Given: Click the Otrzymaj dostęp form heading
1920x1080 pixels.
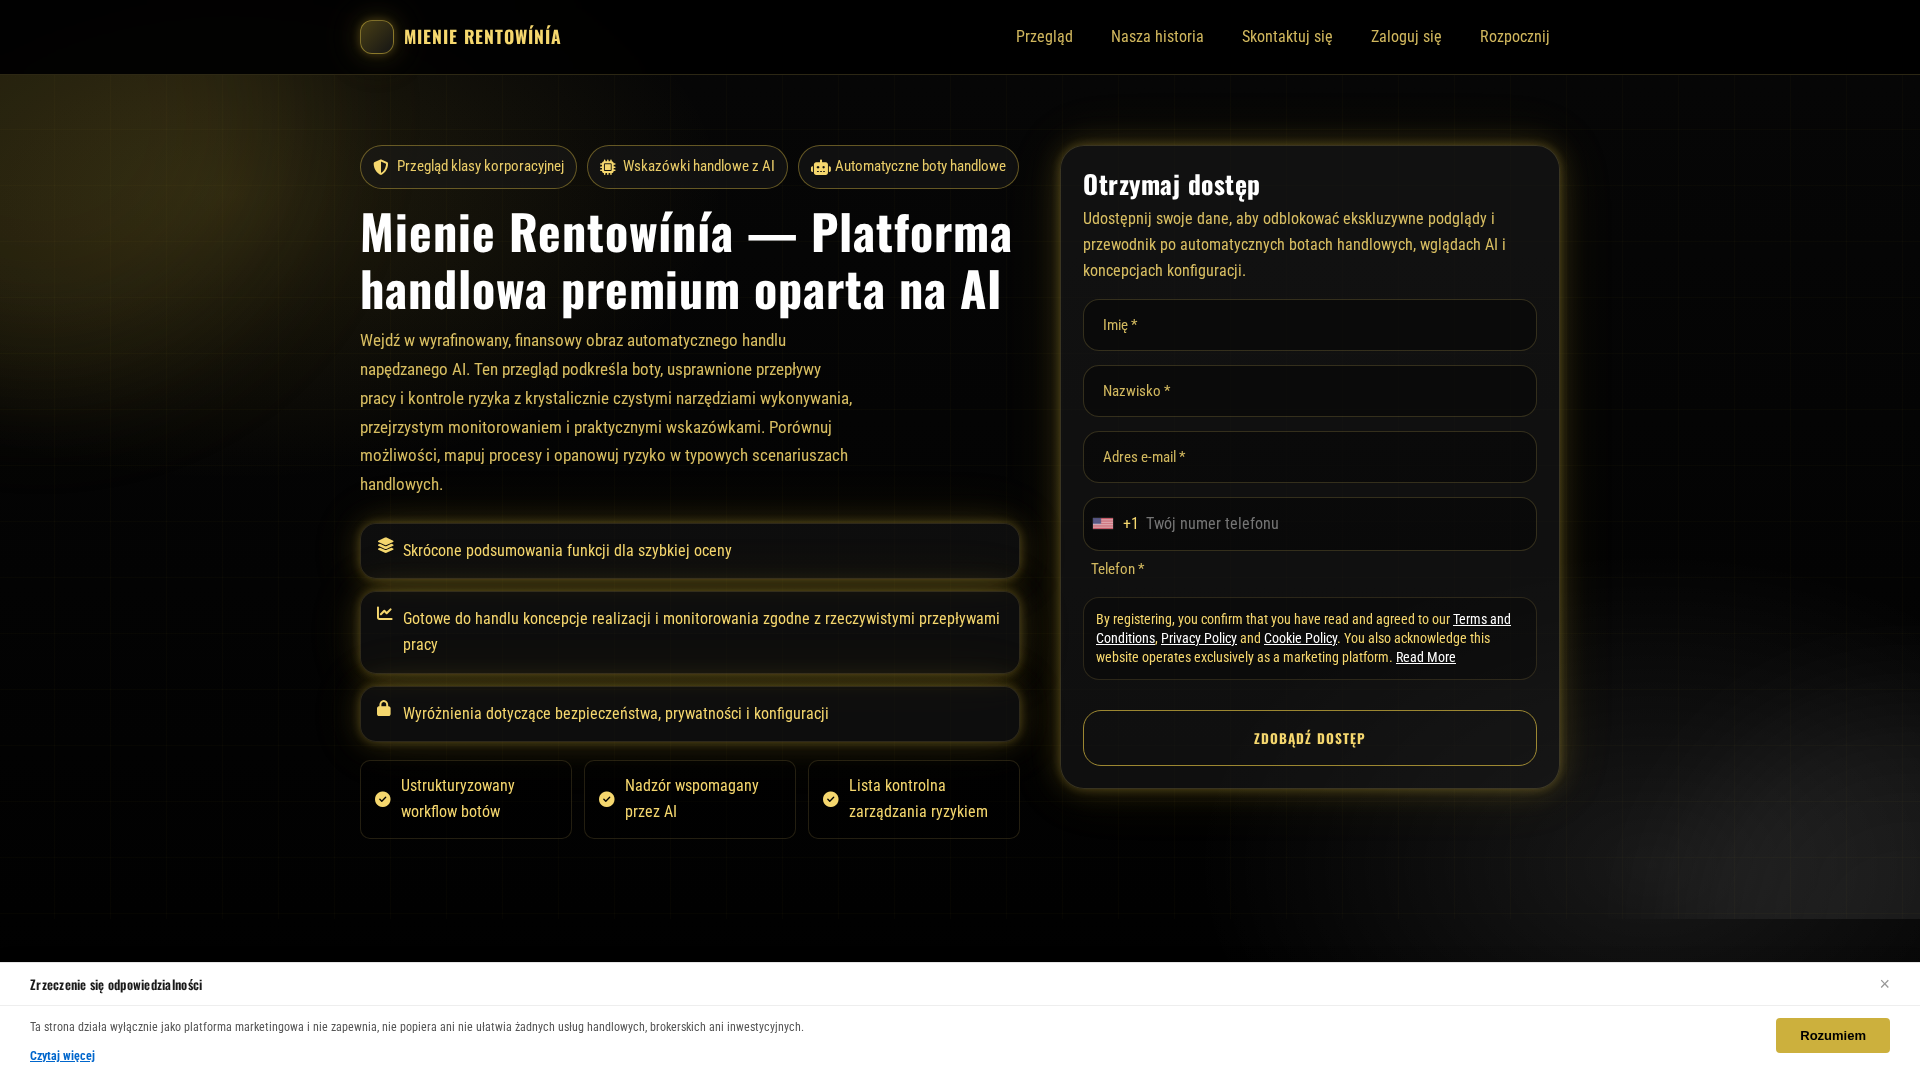Looking at the screenshot, I should tap(1171, 185).
